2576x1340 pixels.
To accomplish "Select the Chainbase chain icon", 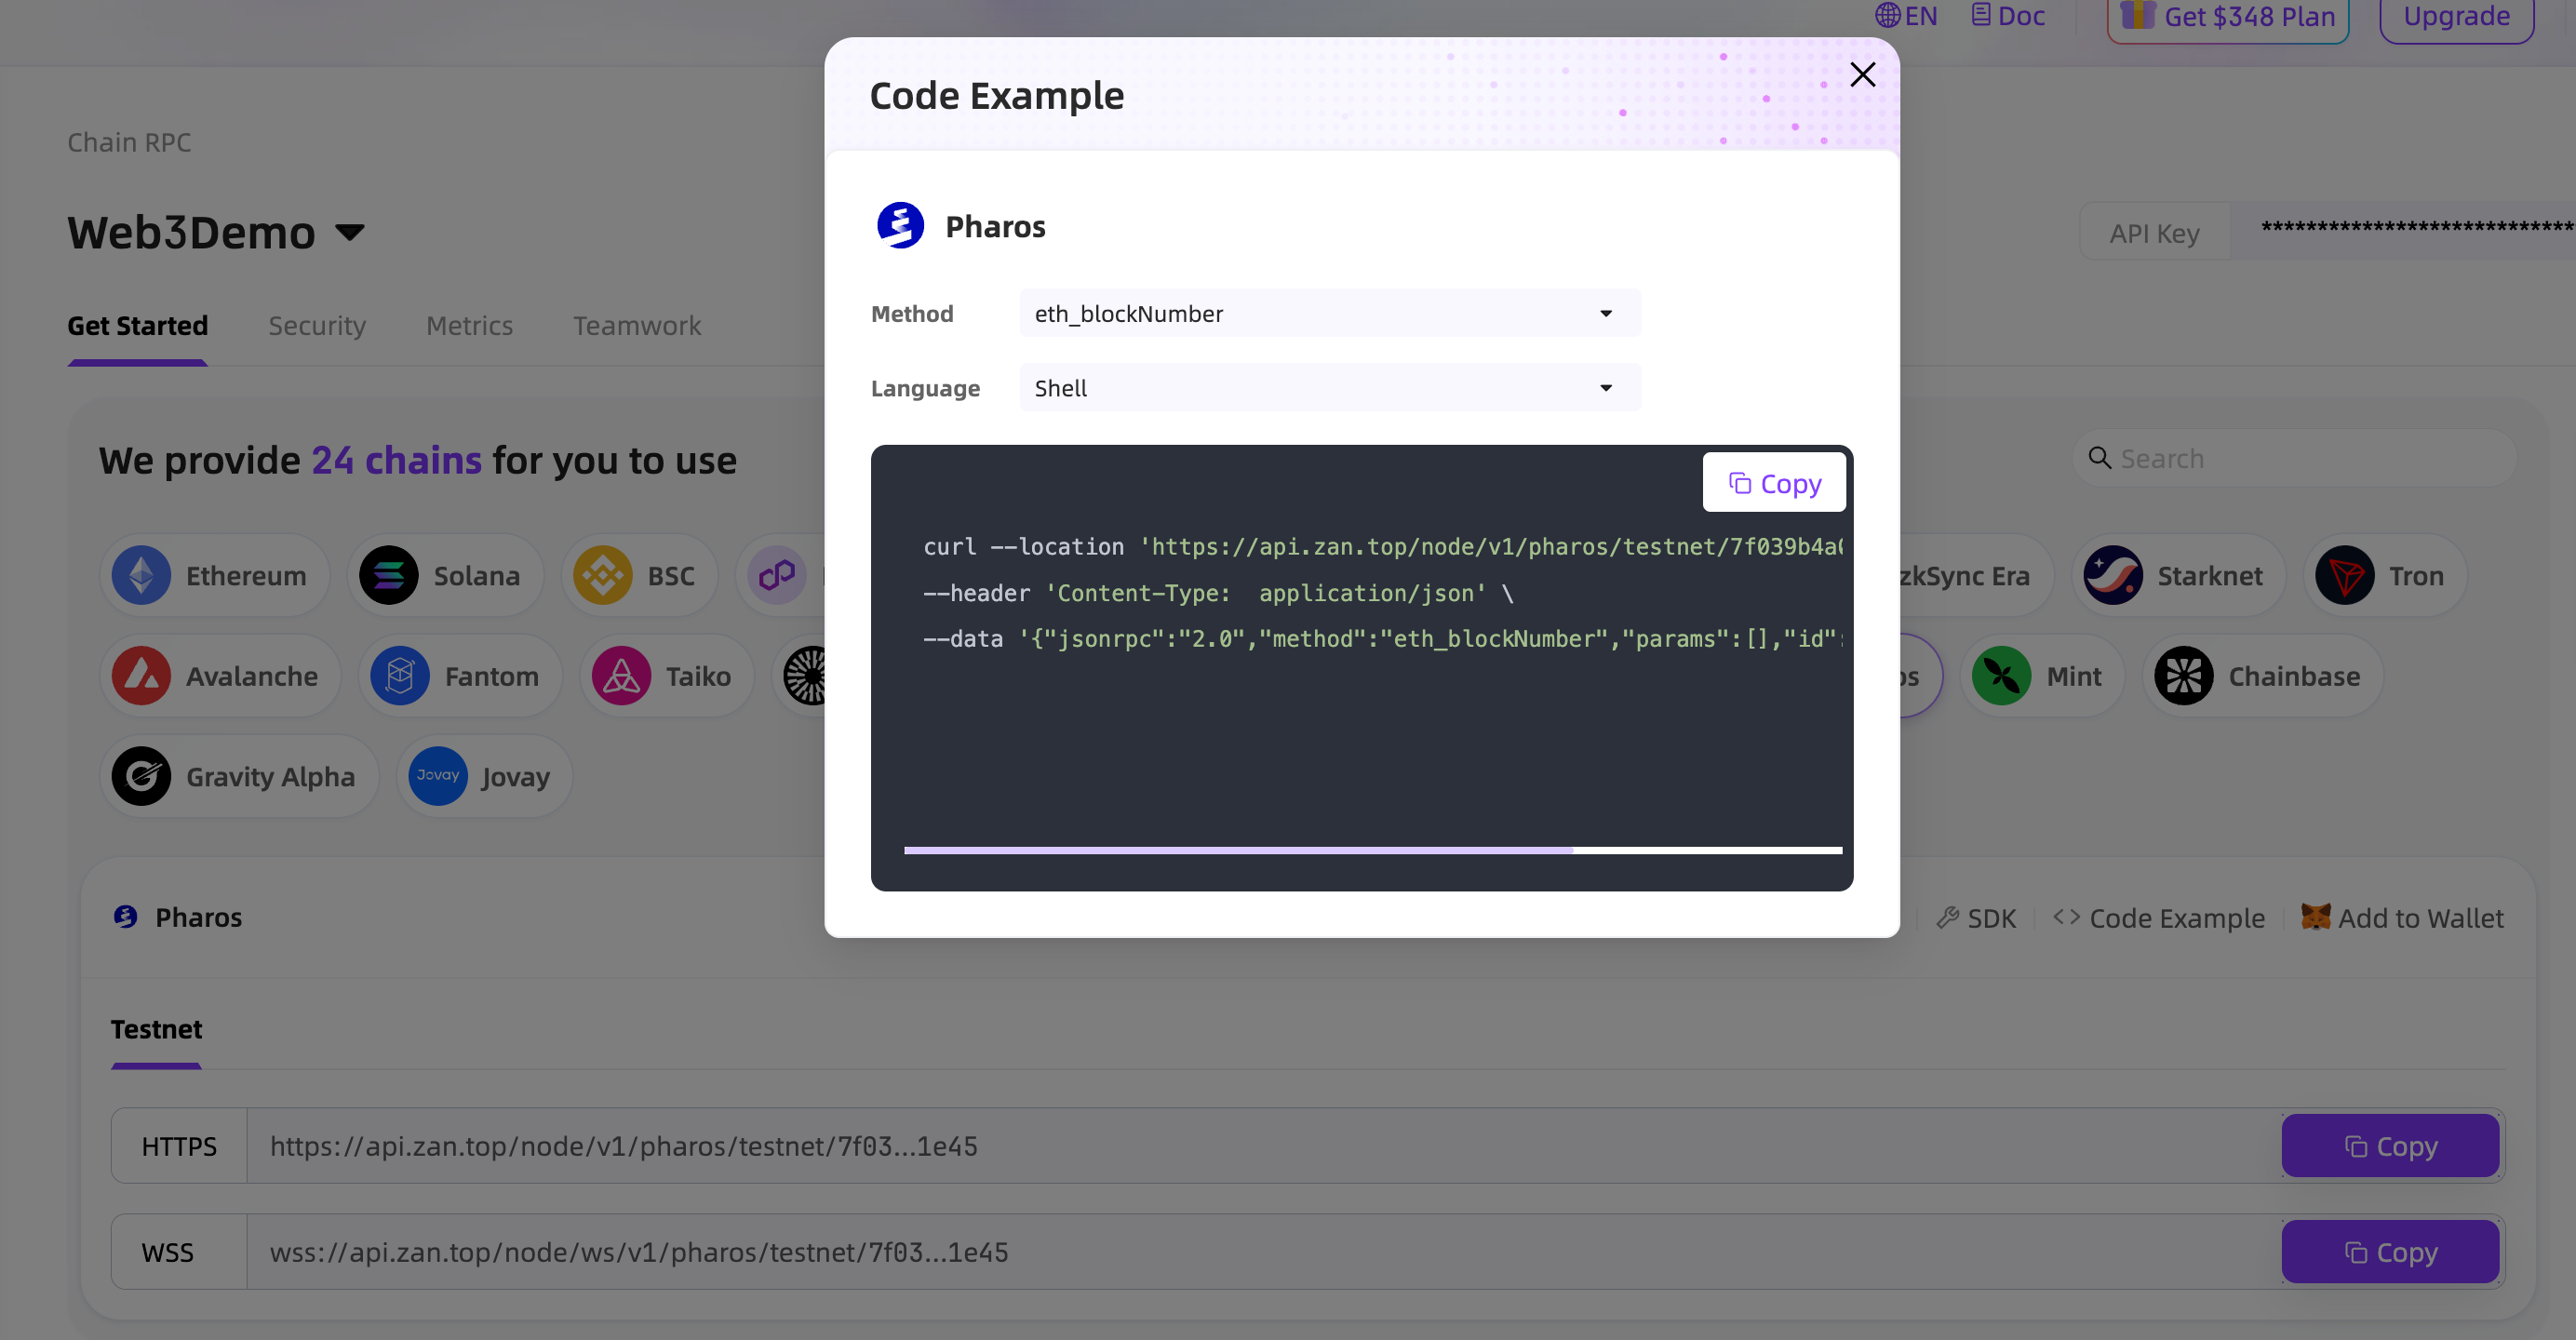I will 2183,677.
